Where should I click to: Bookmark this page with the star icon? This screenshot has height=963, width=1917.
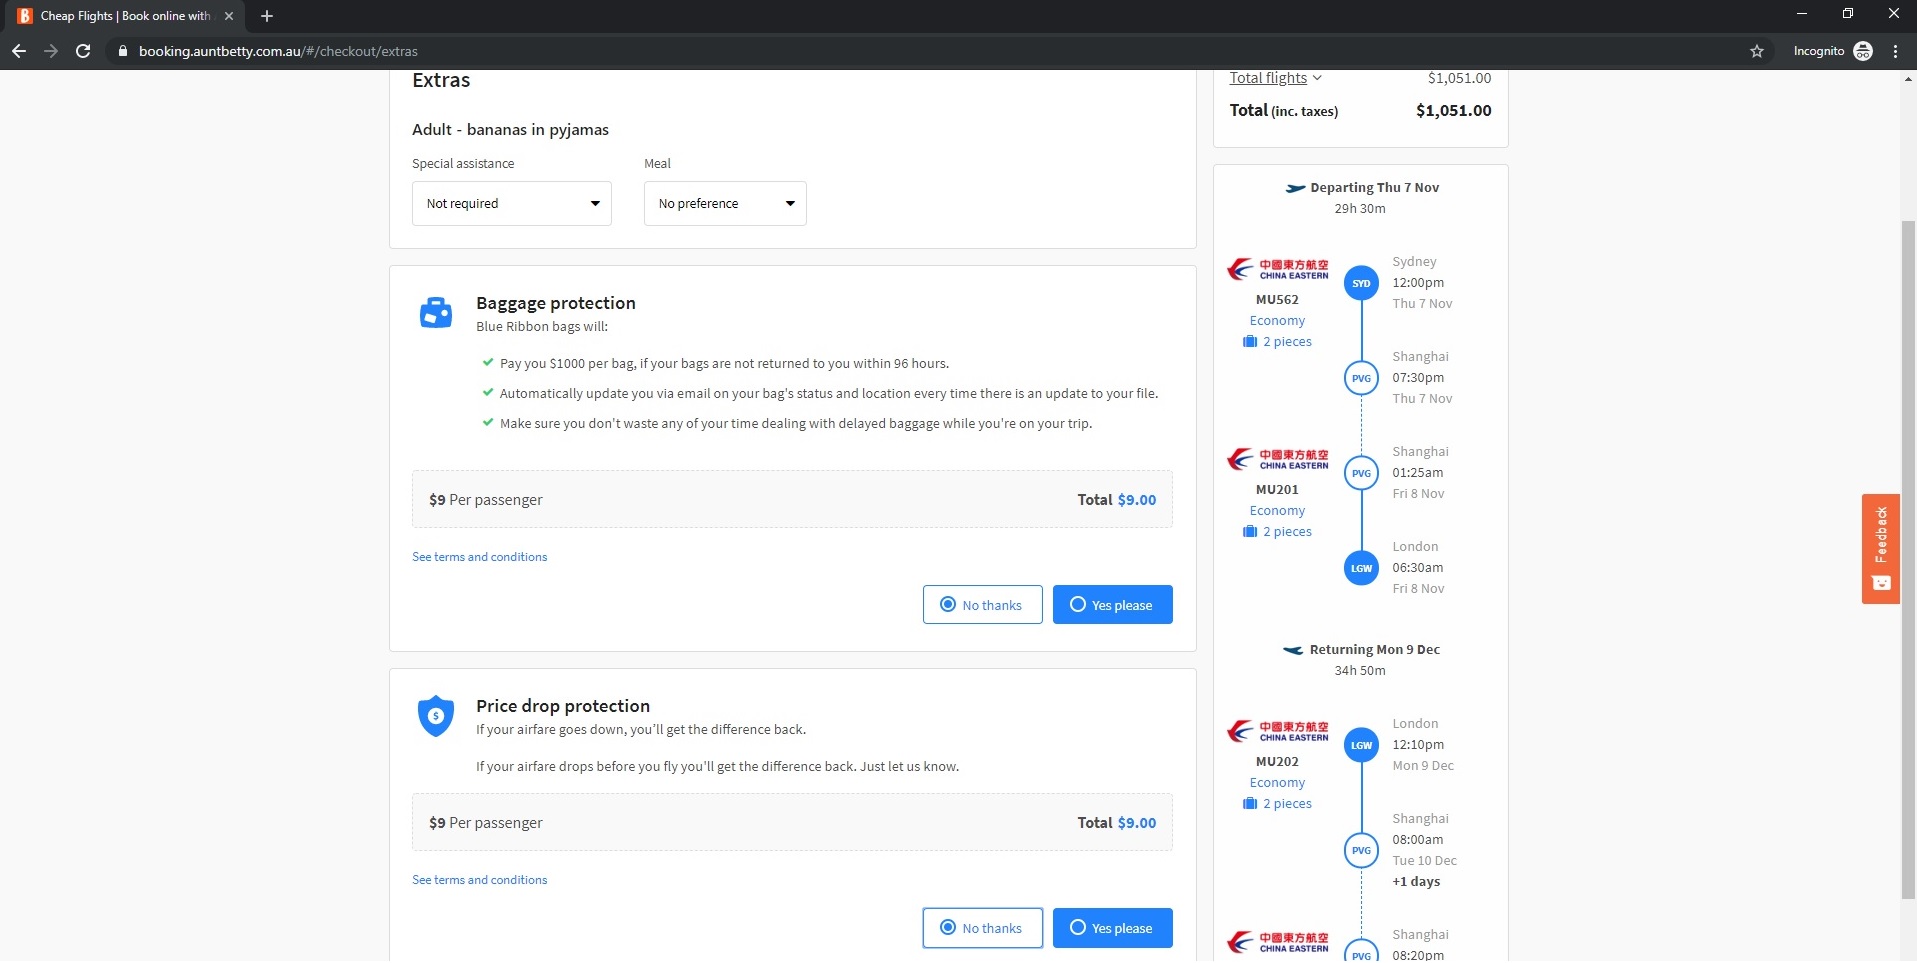click(1756, 51)
